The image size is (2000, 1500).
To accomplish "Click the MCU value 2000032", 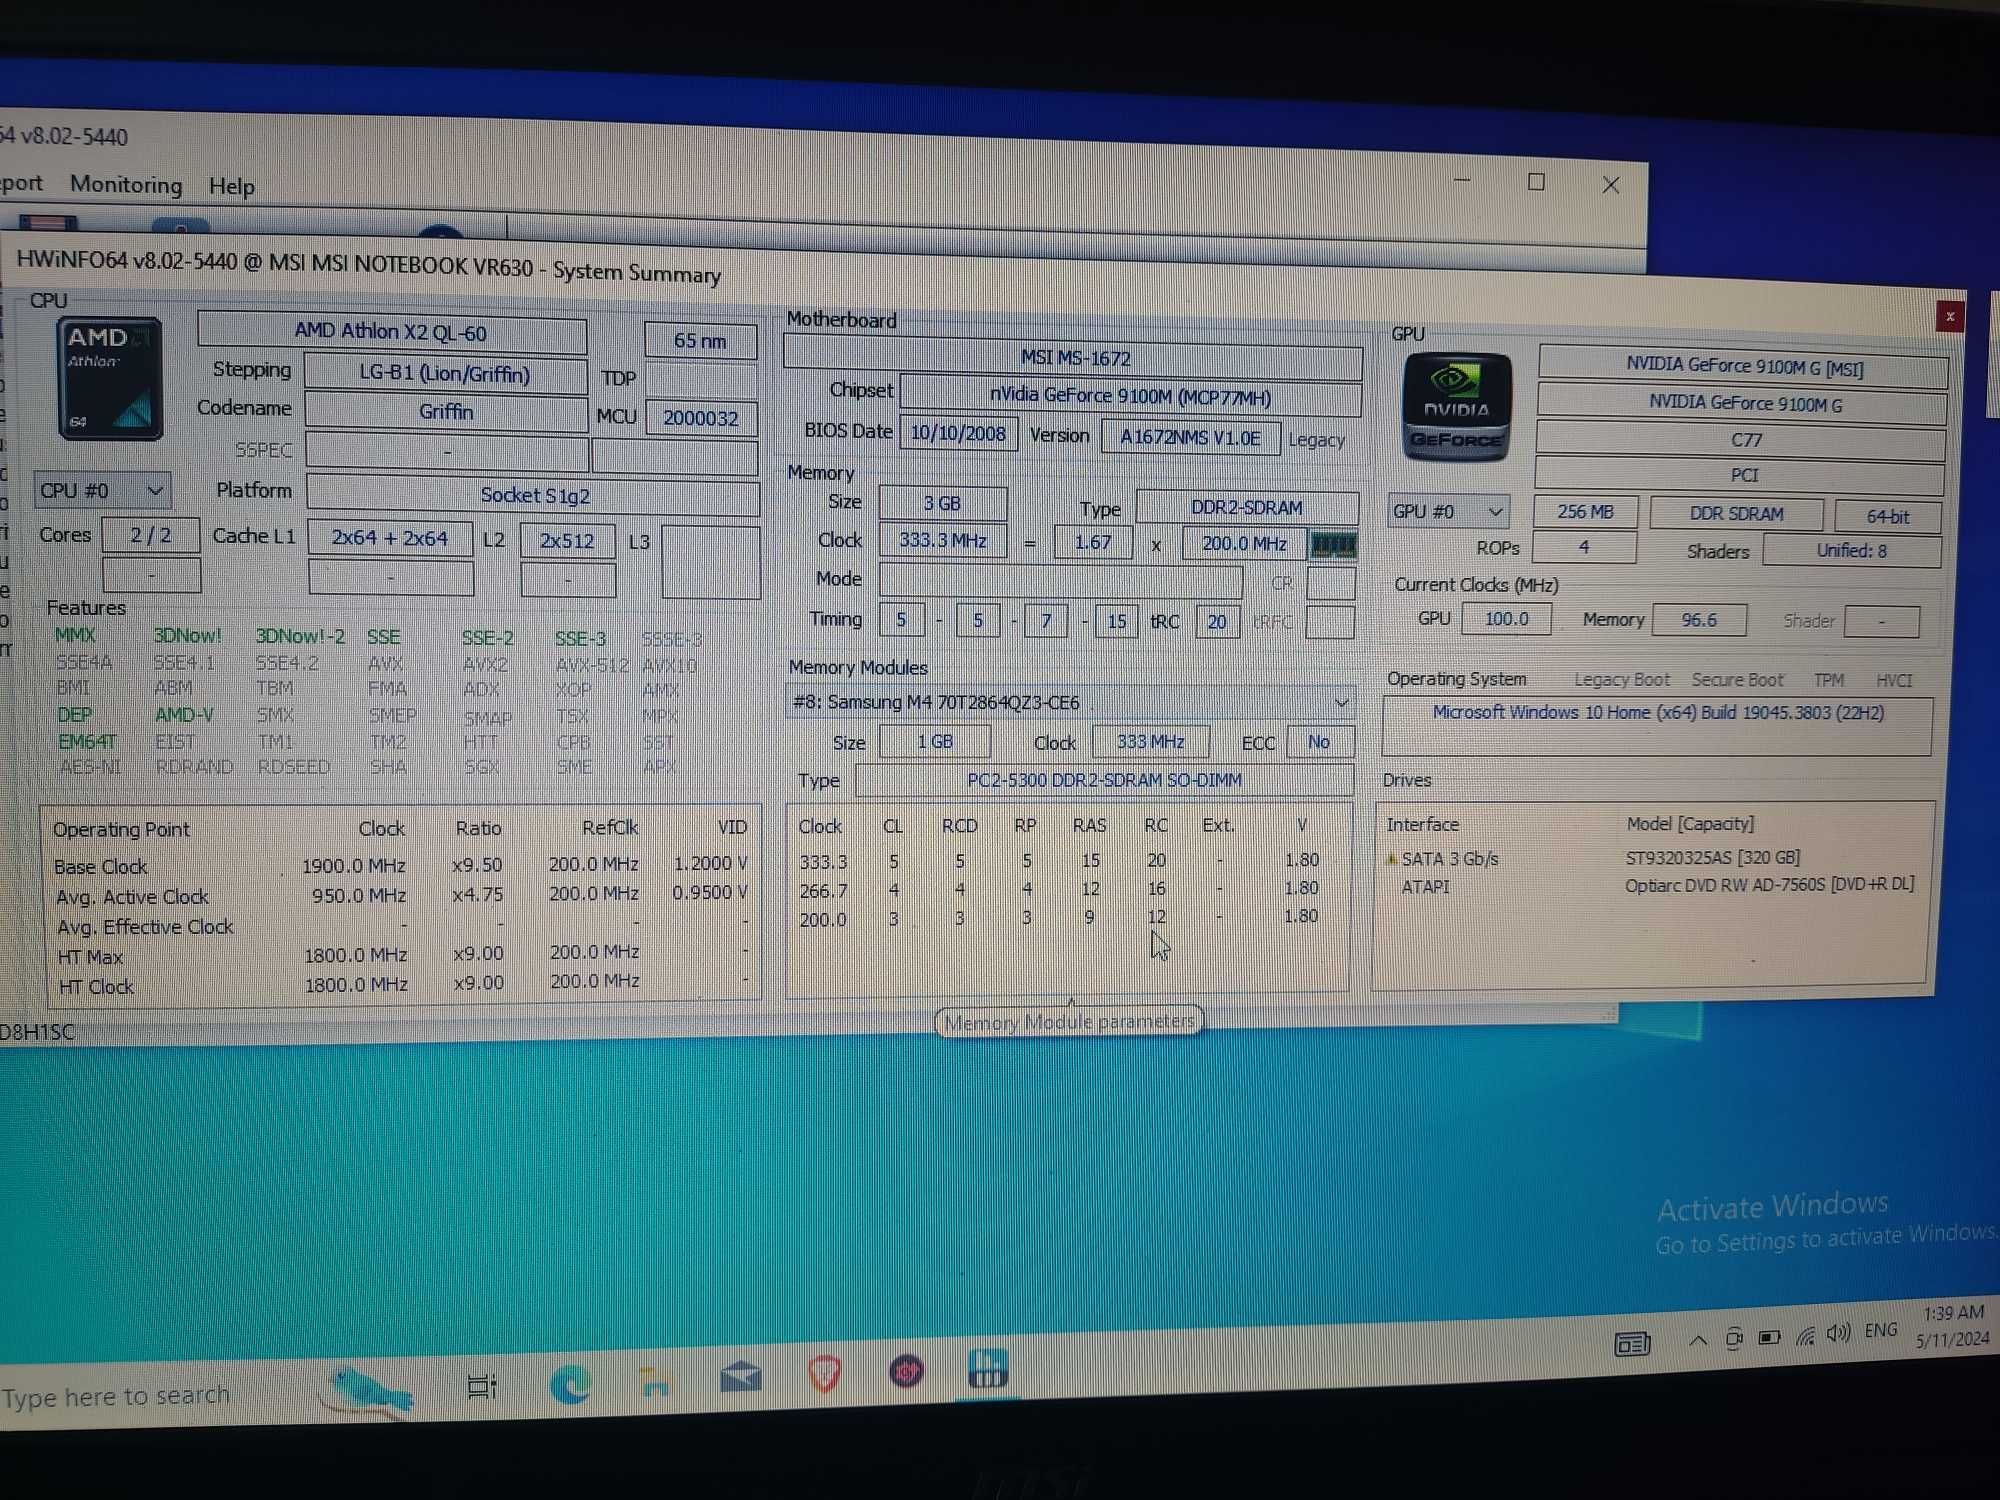I will click(701, 418).
